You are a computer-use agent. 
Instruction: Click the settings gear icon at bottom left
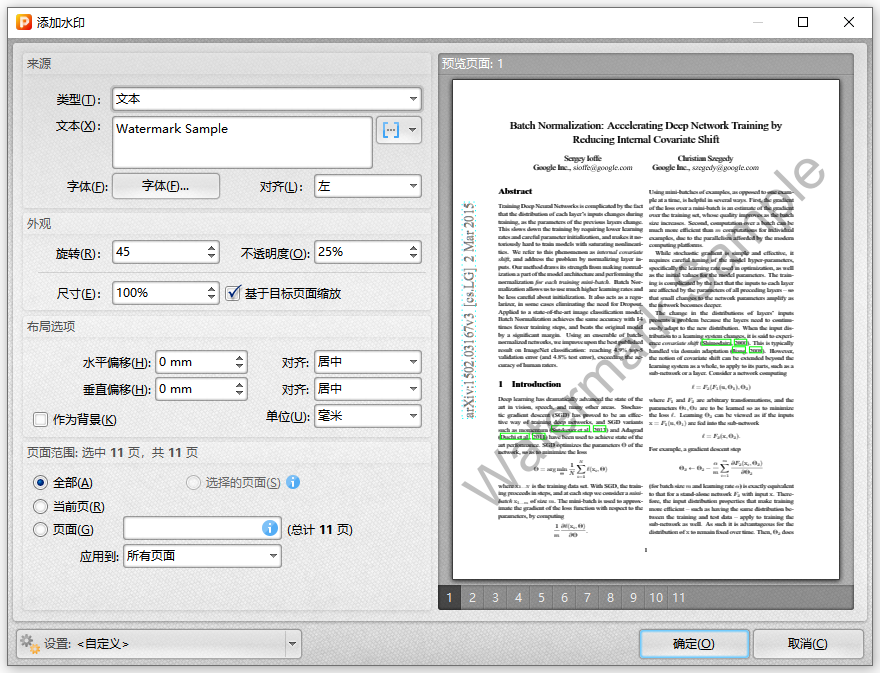[29, 644]
